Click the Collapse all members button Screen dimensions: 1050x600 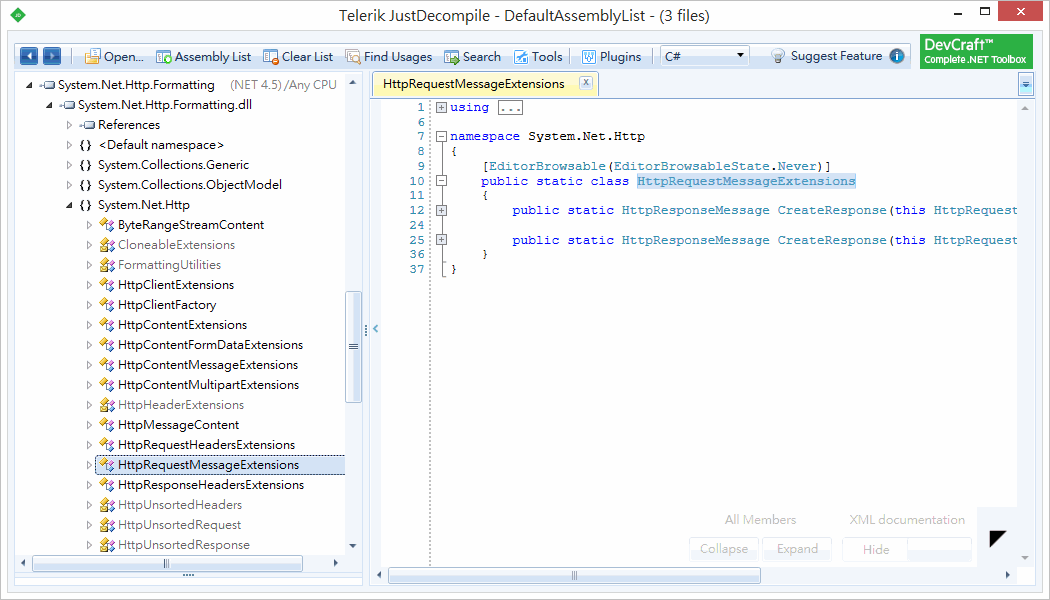(x=724, y=549)
